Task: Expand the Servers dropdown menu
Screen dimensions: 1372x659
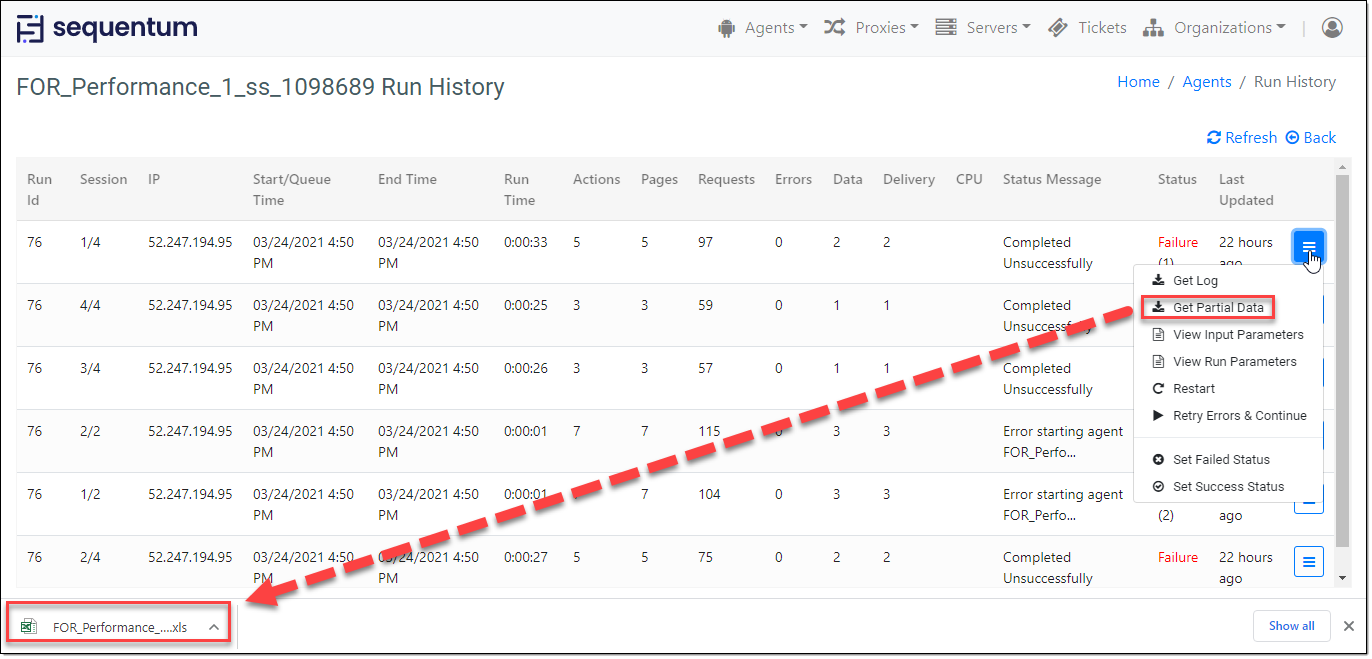Action: tap(983, 28)
